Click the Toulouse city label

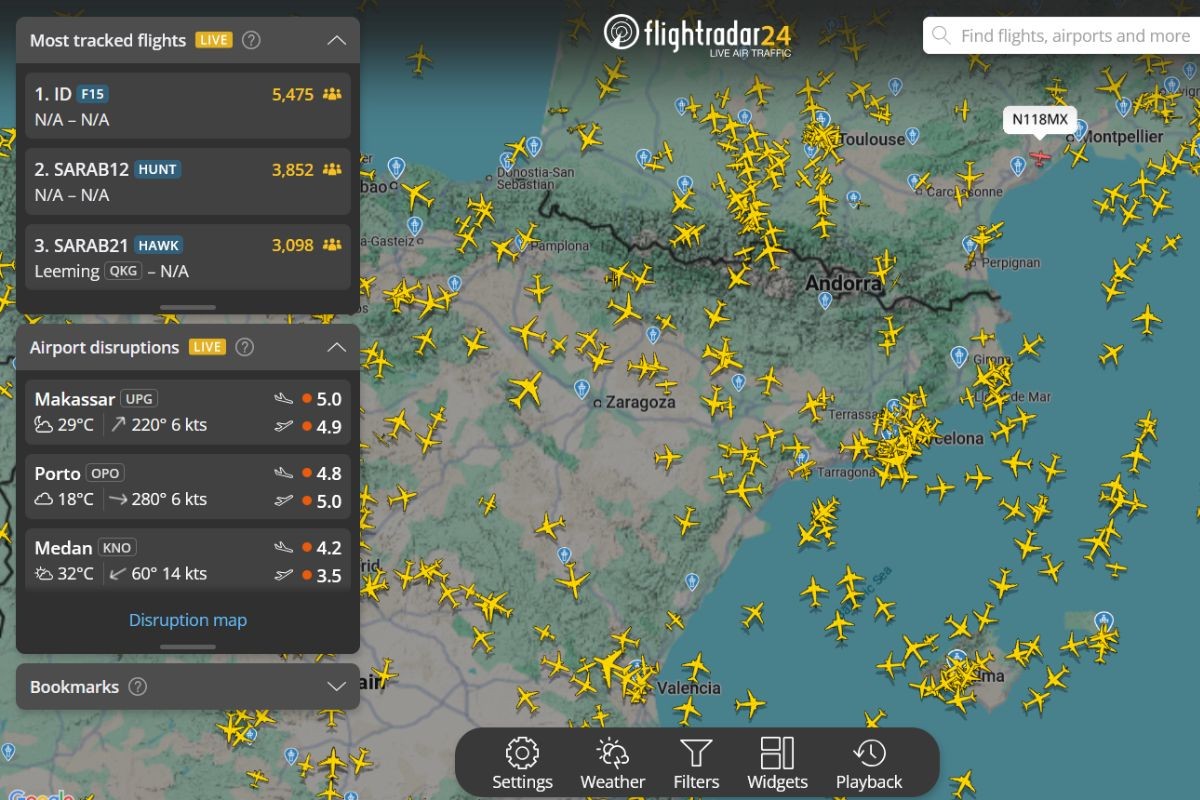point(871,139)
